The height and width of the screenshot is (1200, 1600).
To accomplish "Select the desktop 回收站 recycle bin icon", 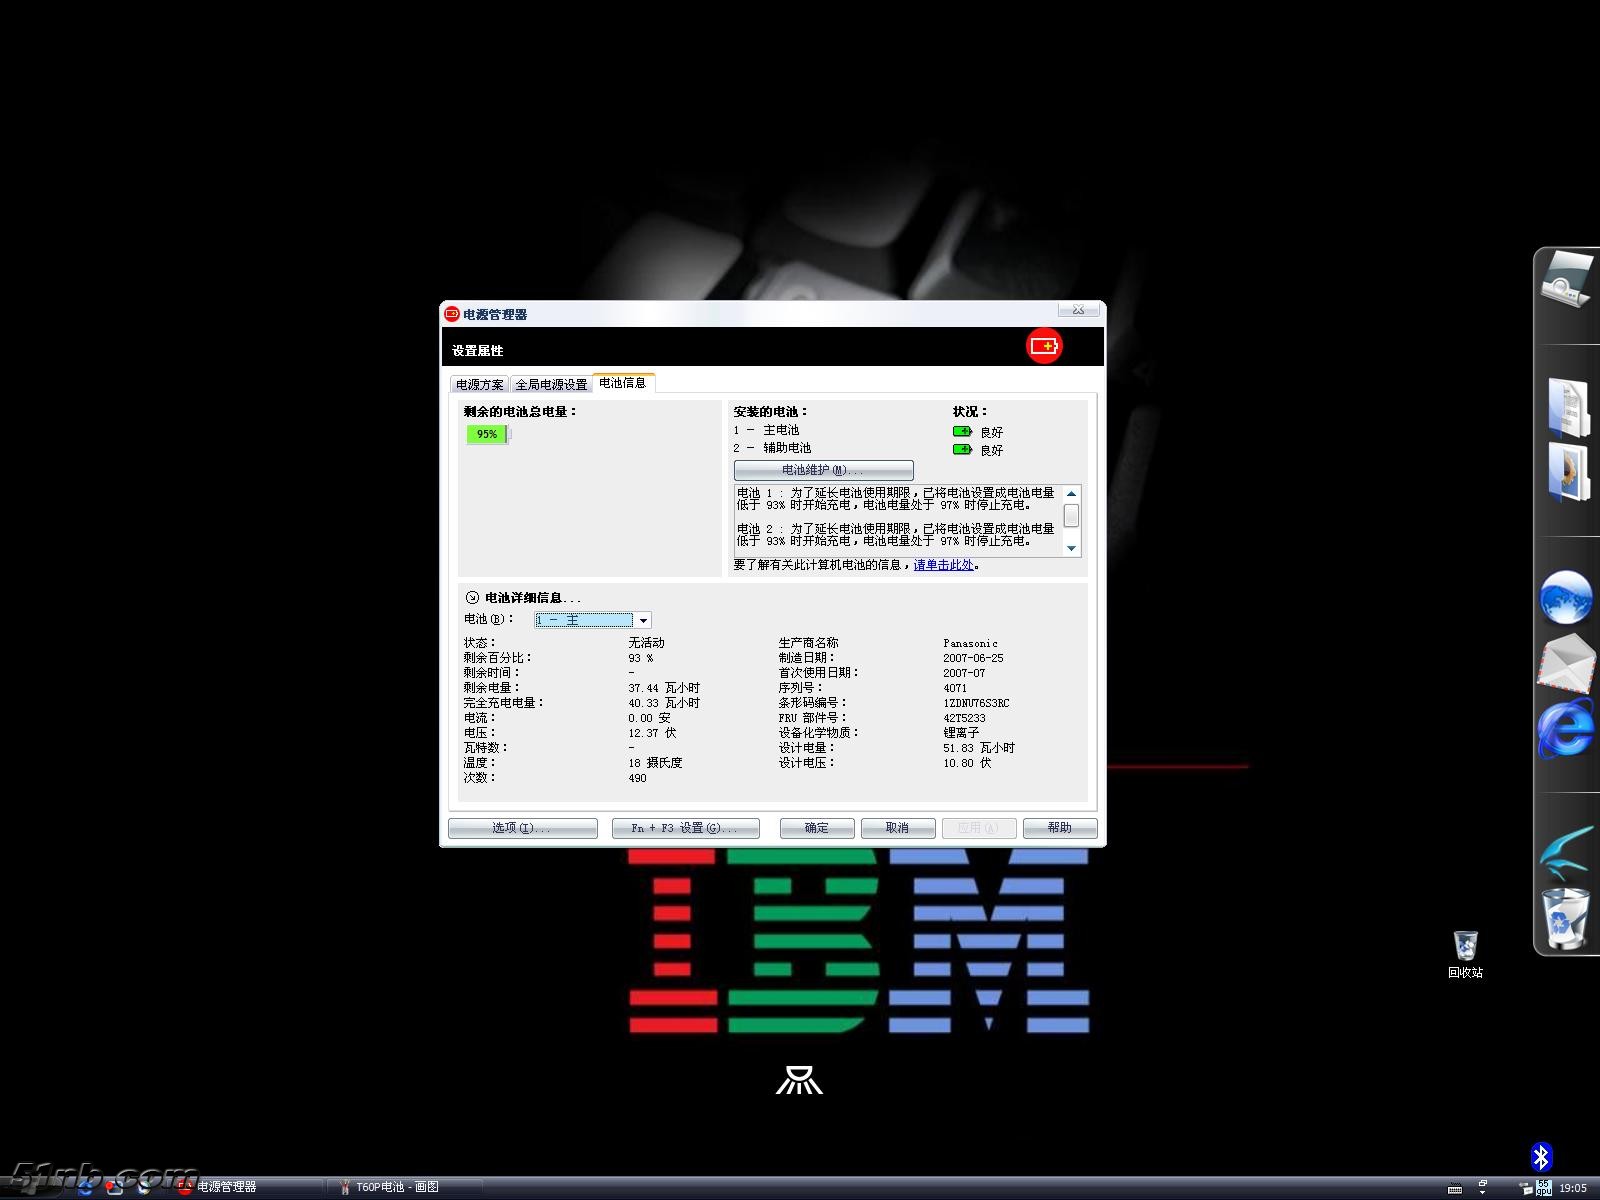I will [1465, 955].
